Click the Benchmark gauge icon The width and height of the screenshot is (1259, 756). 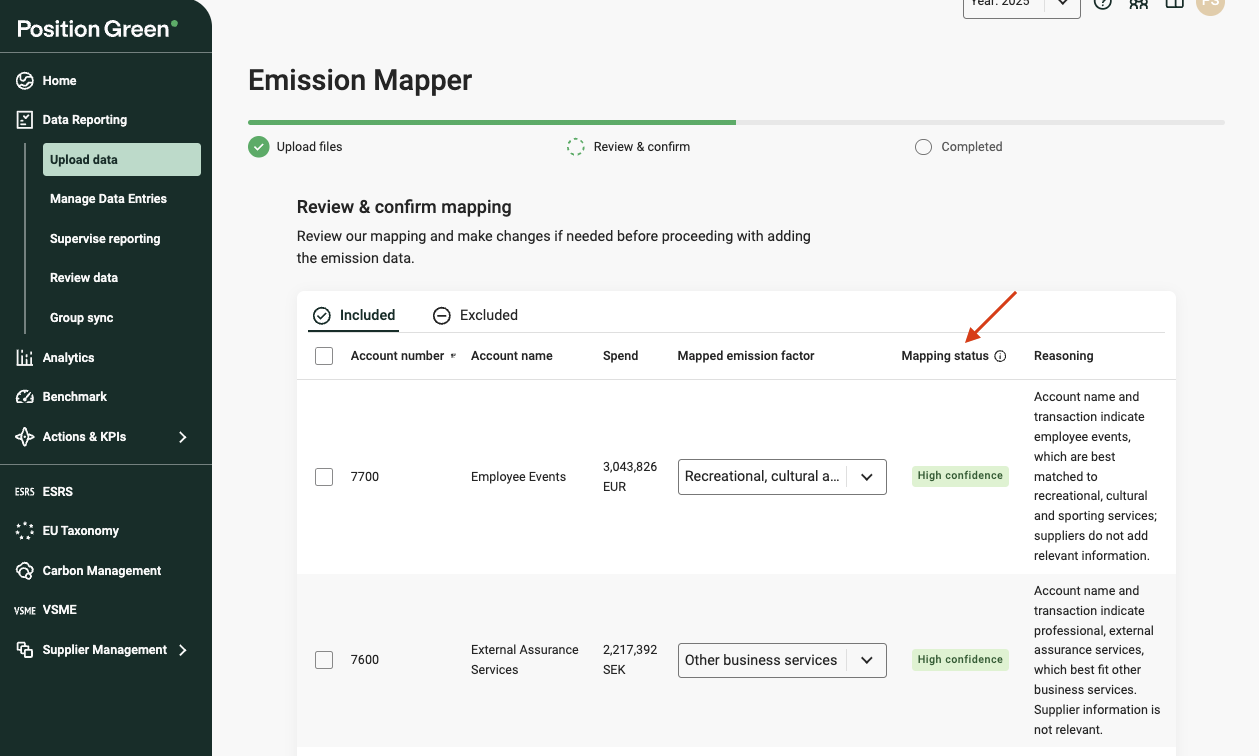click(x=25, y=397)
